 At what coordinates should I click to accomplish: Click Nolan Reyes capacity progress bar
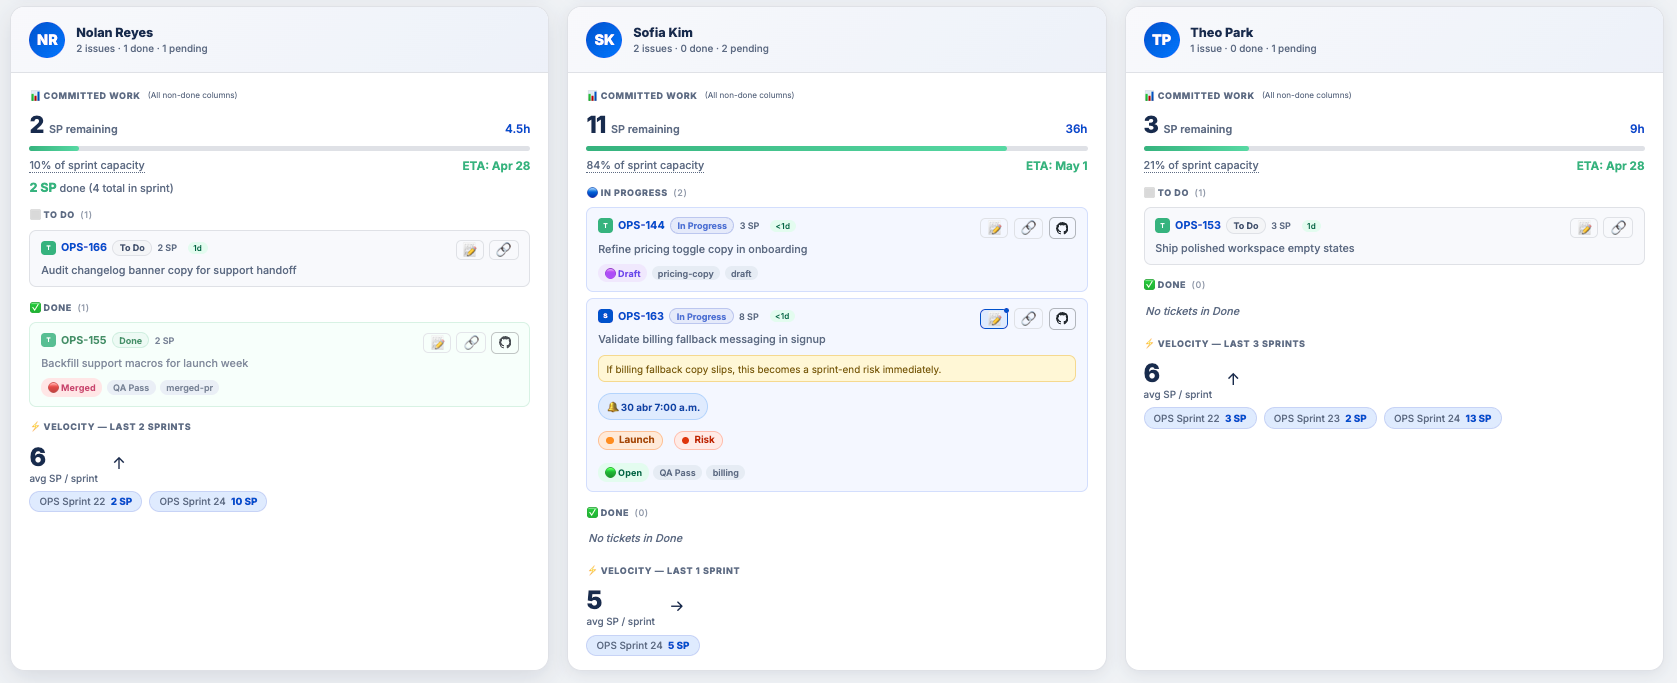point(280,148)
